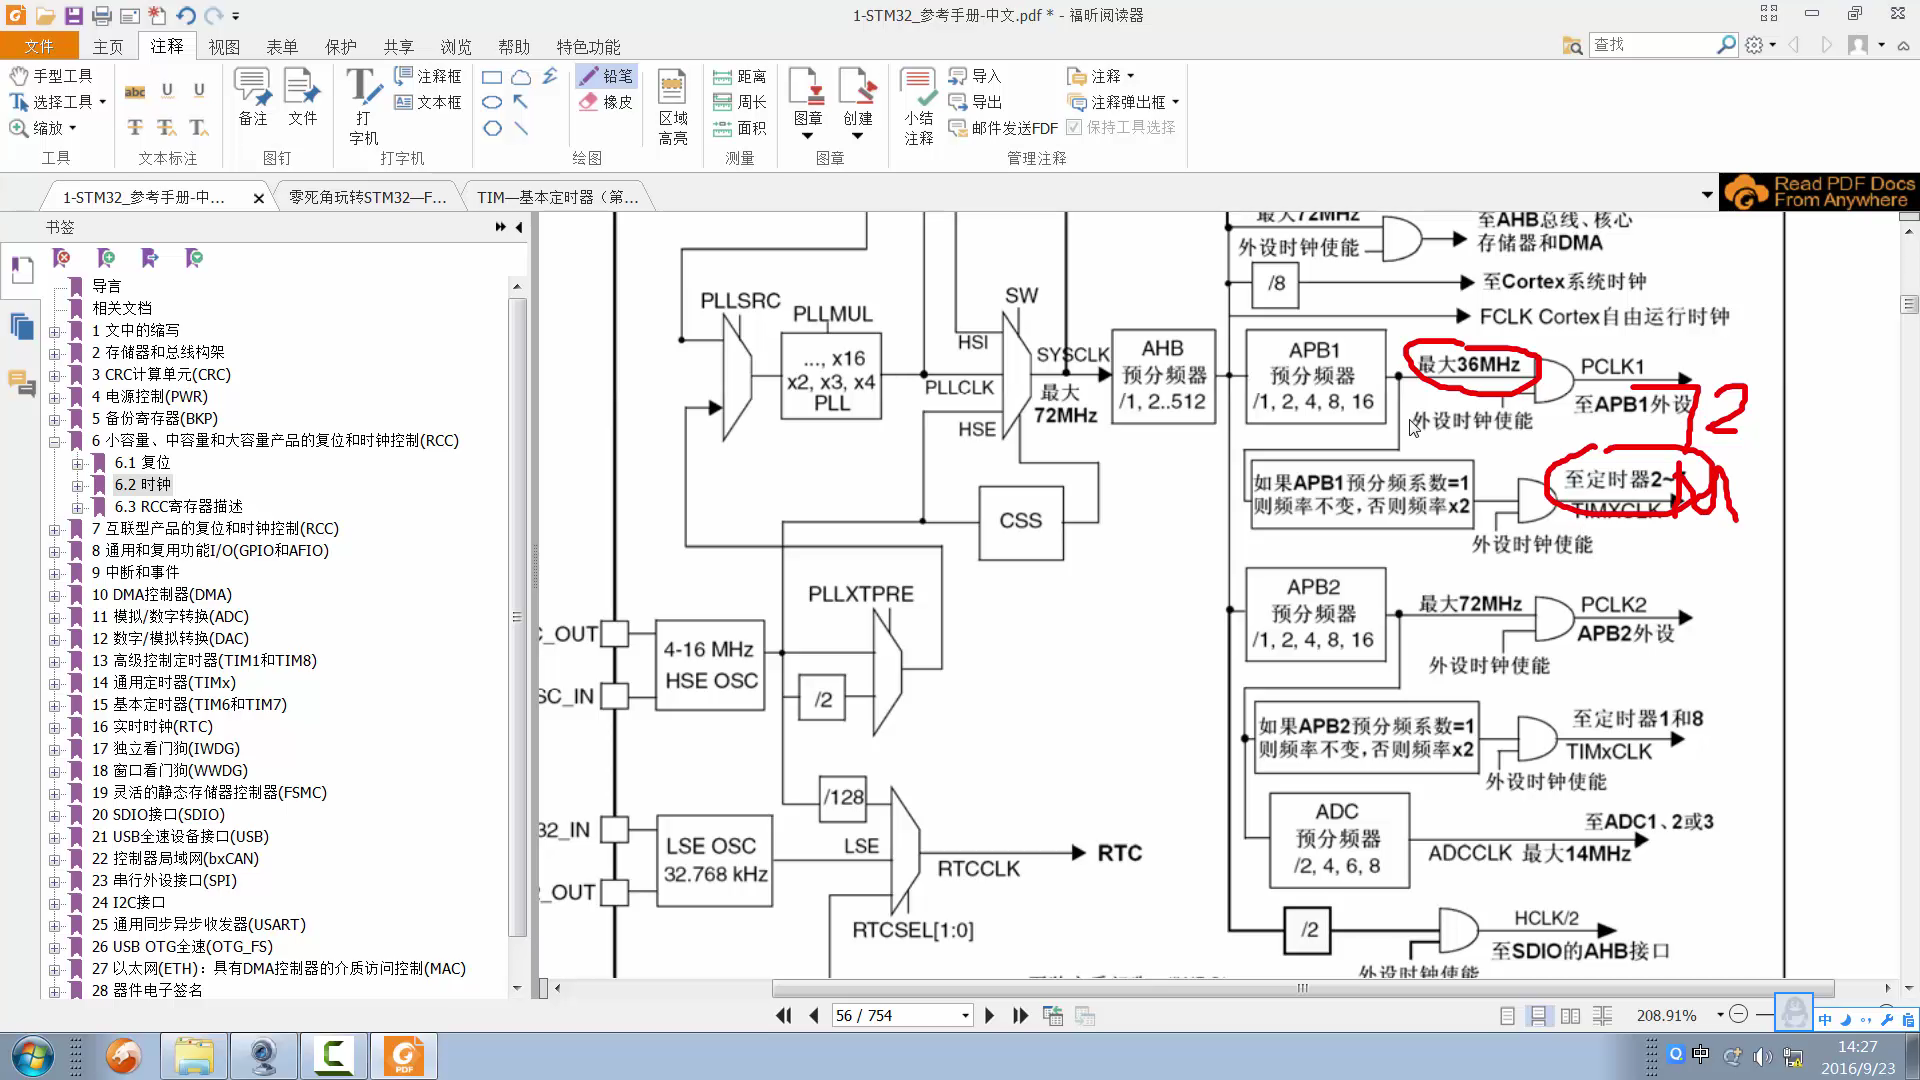Open bookmark 6.2 时钟
Viewport: 1920px width, 1080px height.
(142, 485)
